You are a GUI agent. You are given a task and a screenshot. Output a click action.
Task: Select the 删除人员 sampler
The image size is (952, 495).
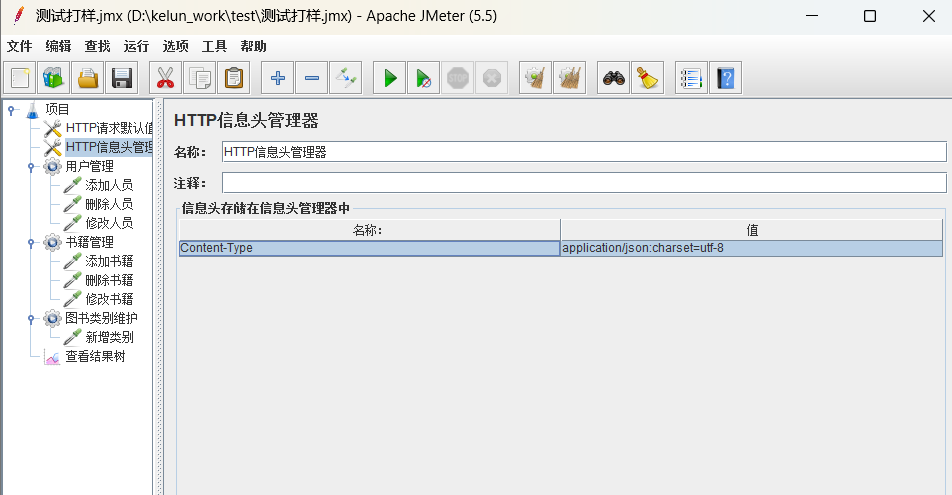tap(109, 204)
